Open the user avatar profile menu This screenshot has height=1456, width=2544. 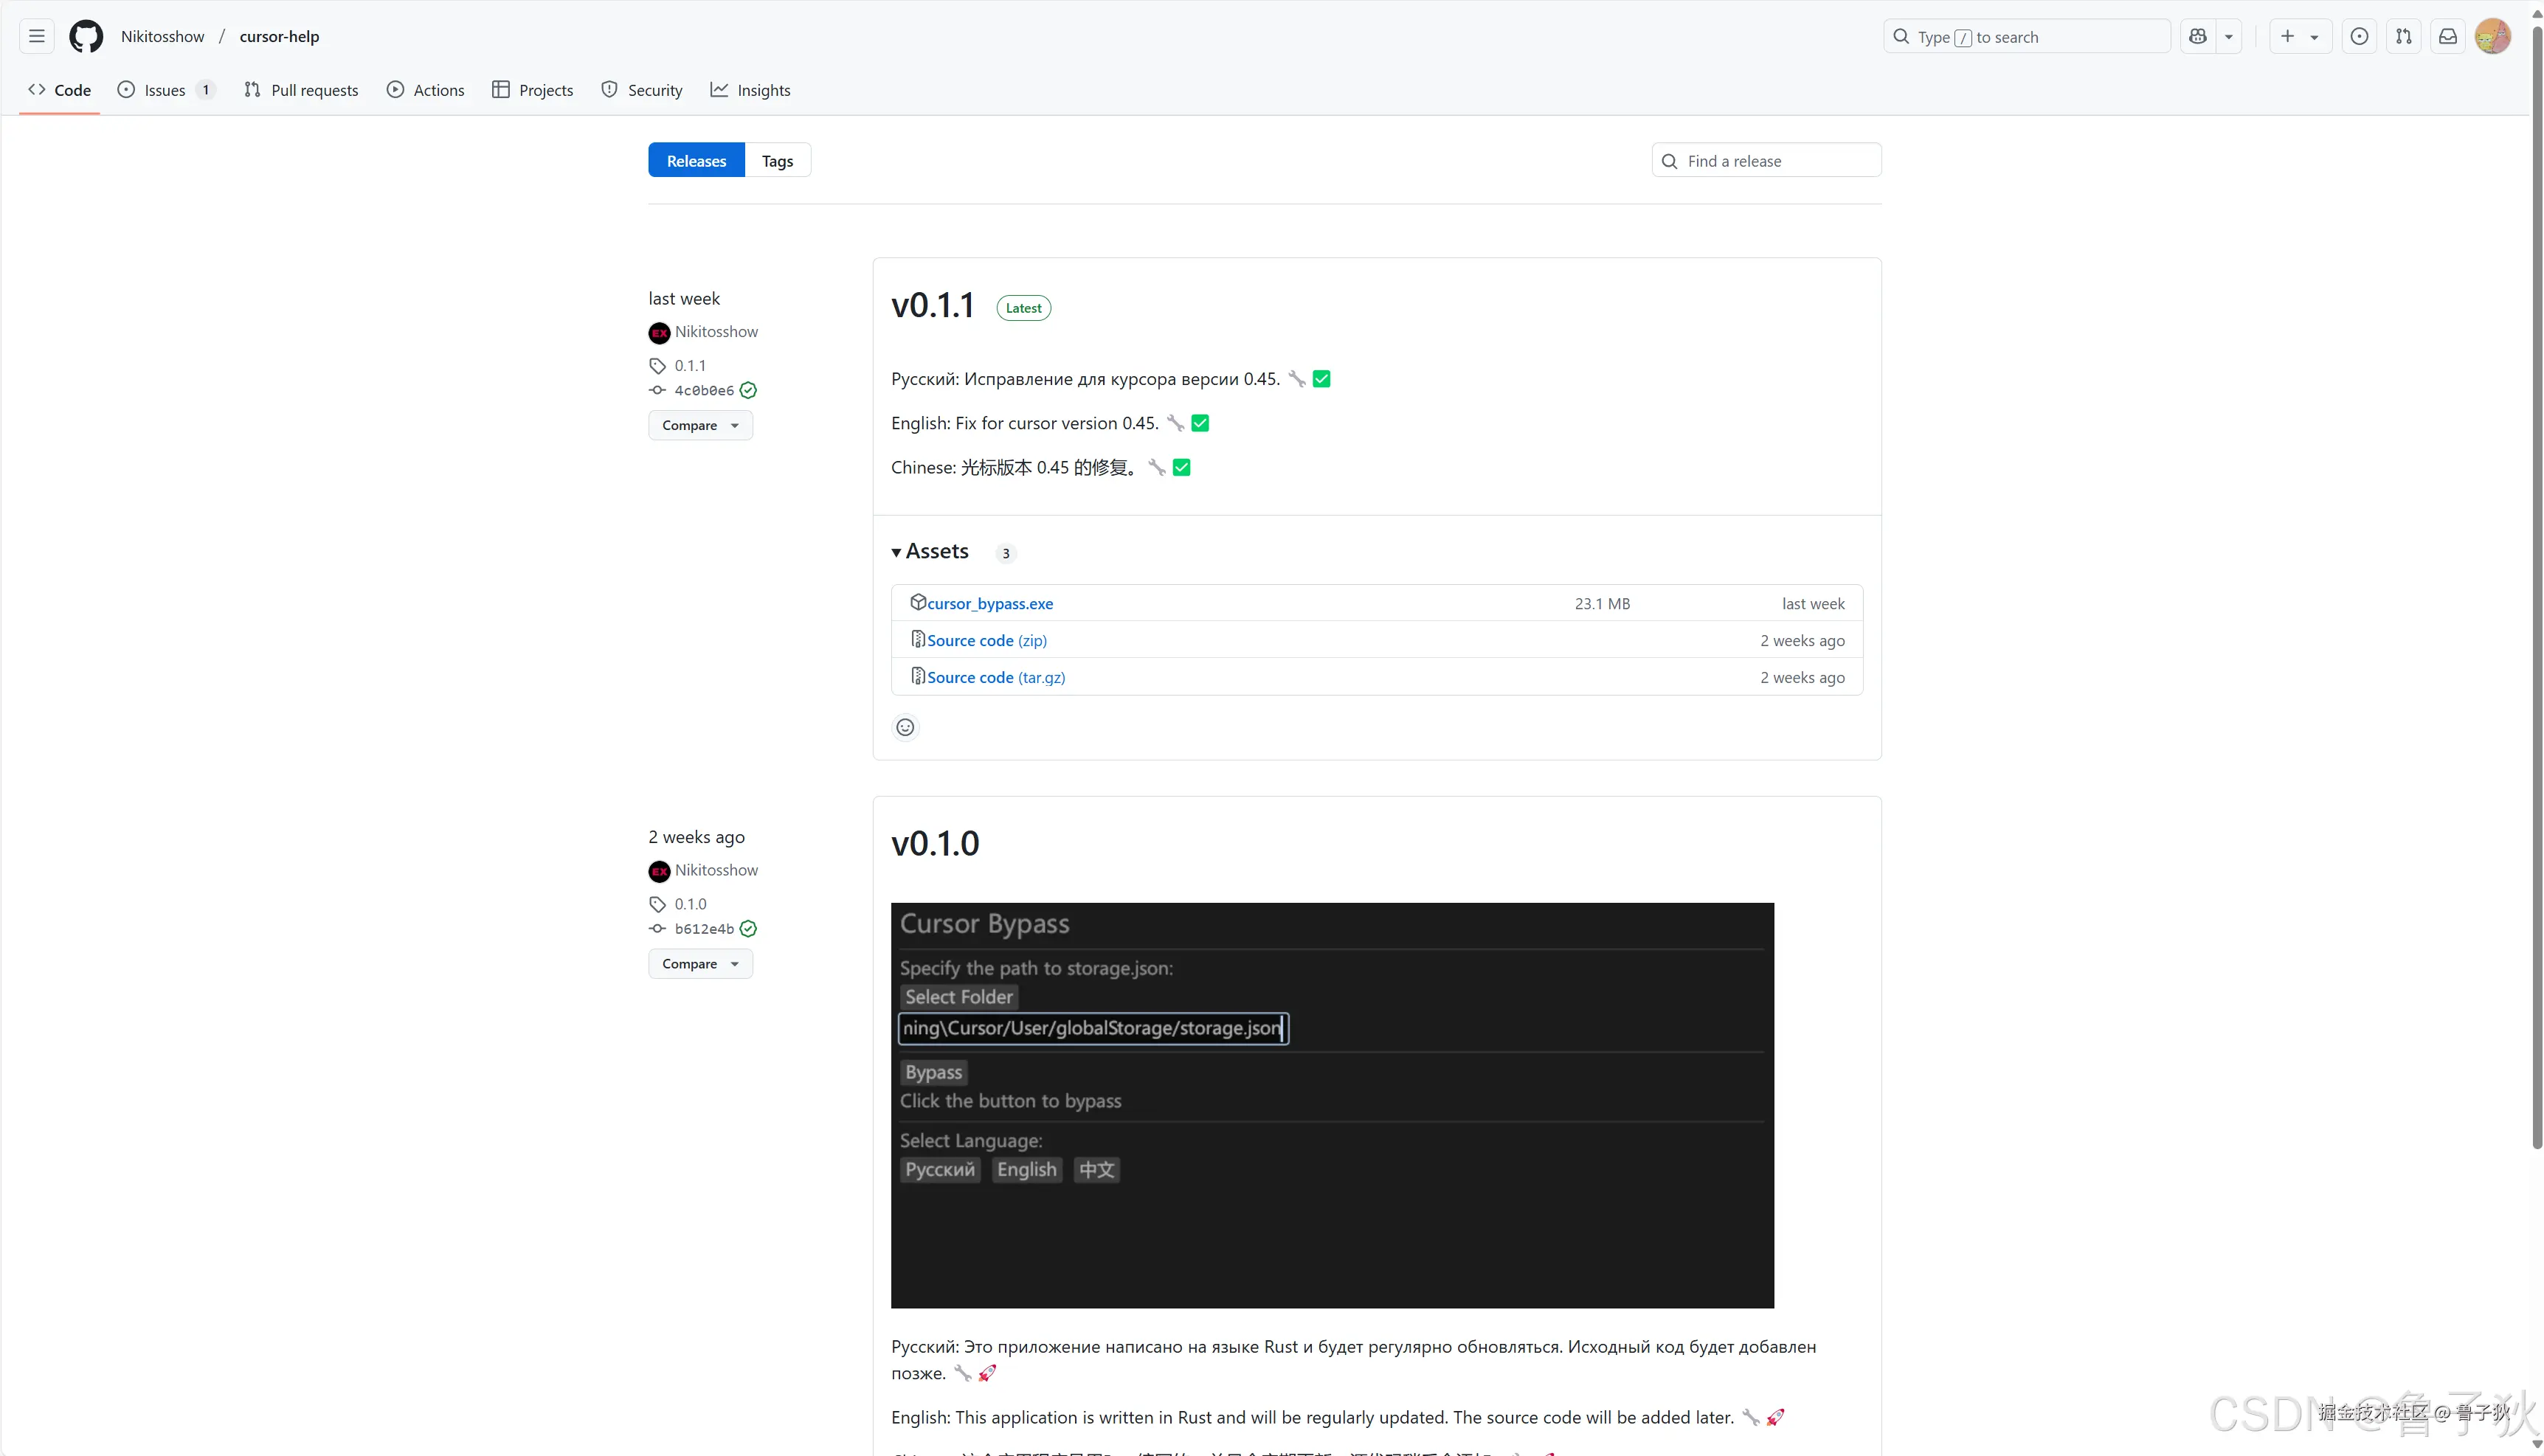click(x=2492, y=37)
